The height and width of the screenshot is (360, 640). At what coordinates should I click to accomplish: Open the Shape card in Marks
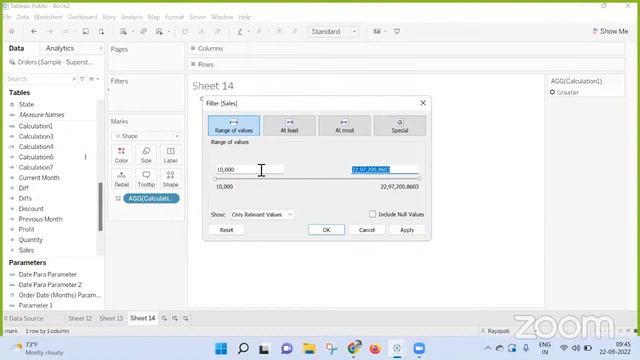point(171,179)
